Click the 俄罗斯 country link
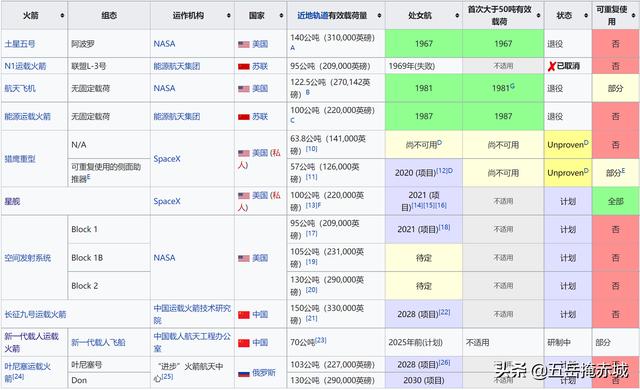 [264, 372]
